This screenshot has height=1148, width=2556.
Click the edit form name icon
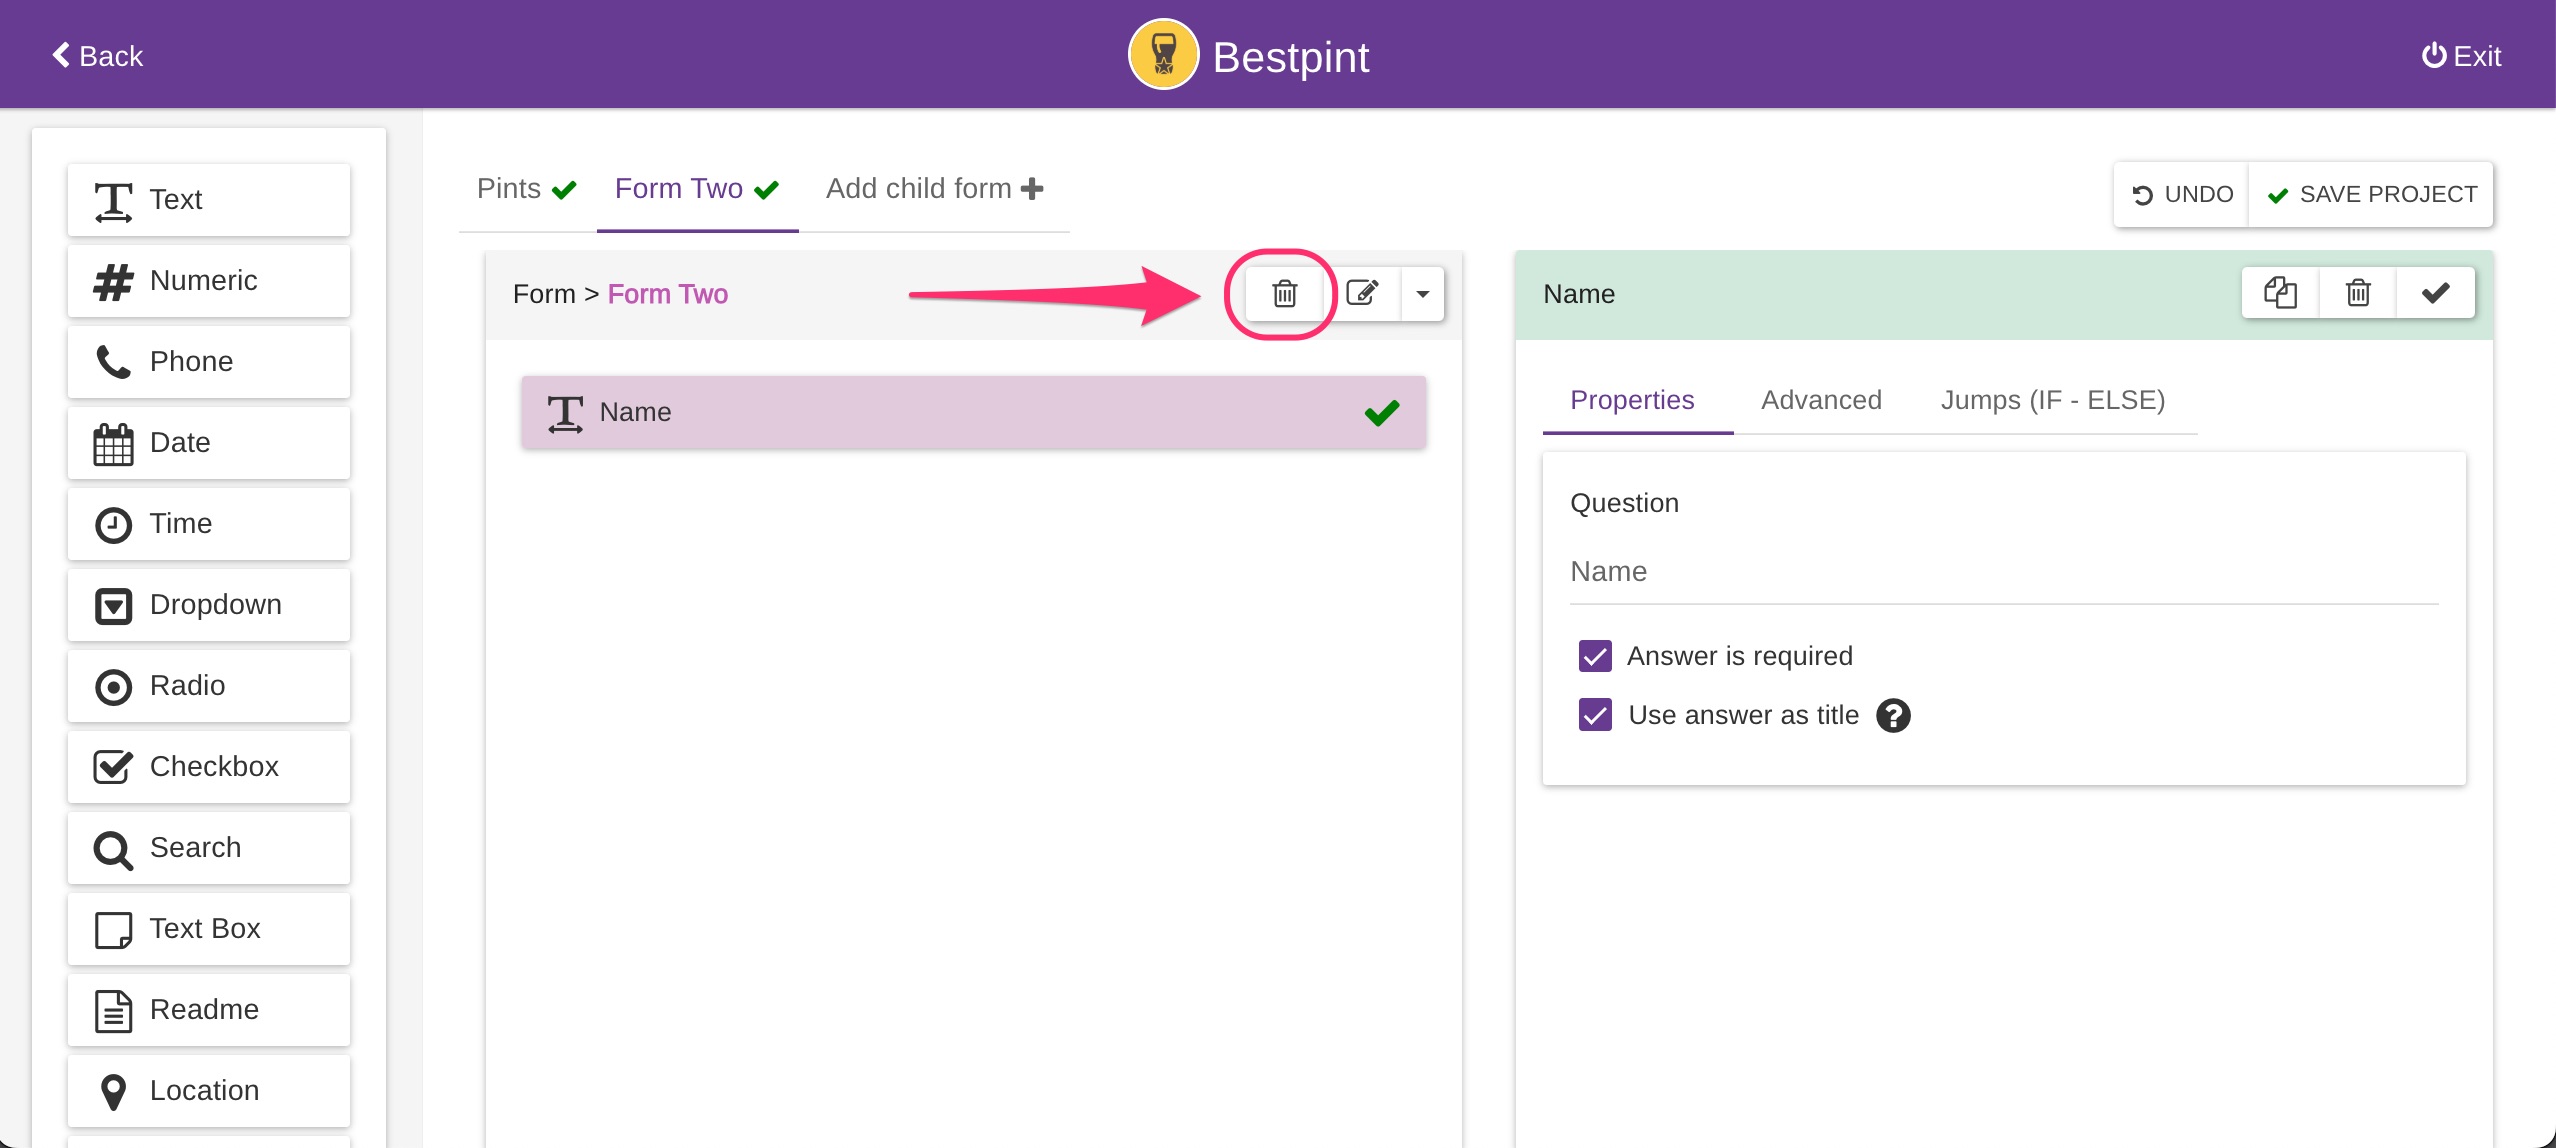pyautogui.click(x=1362, y=294)
